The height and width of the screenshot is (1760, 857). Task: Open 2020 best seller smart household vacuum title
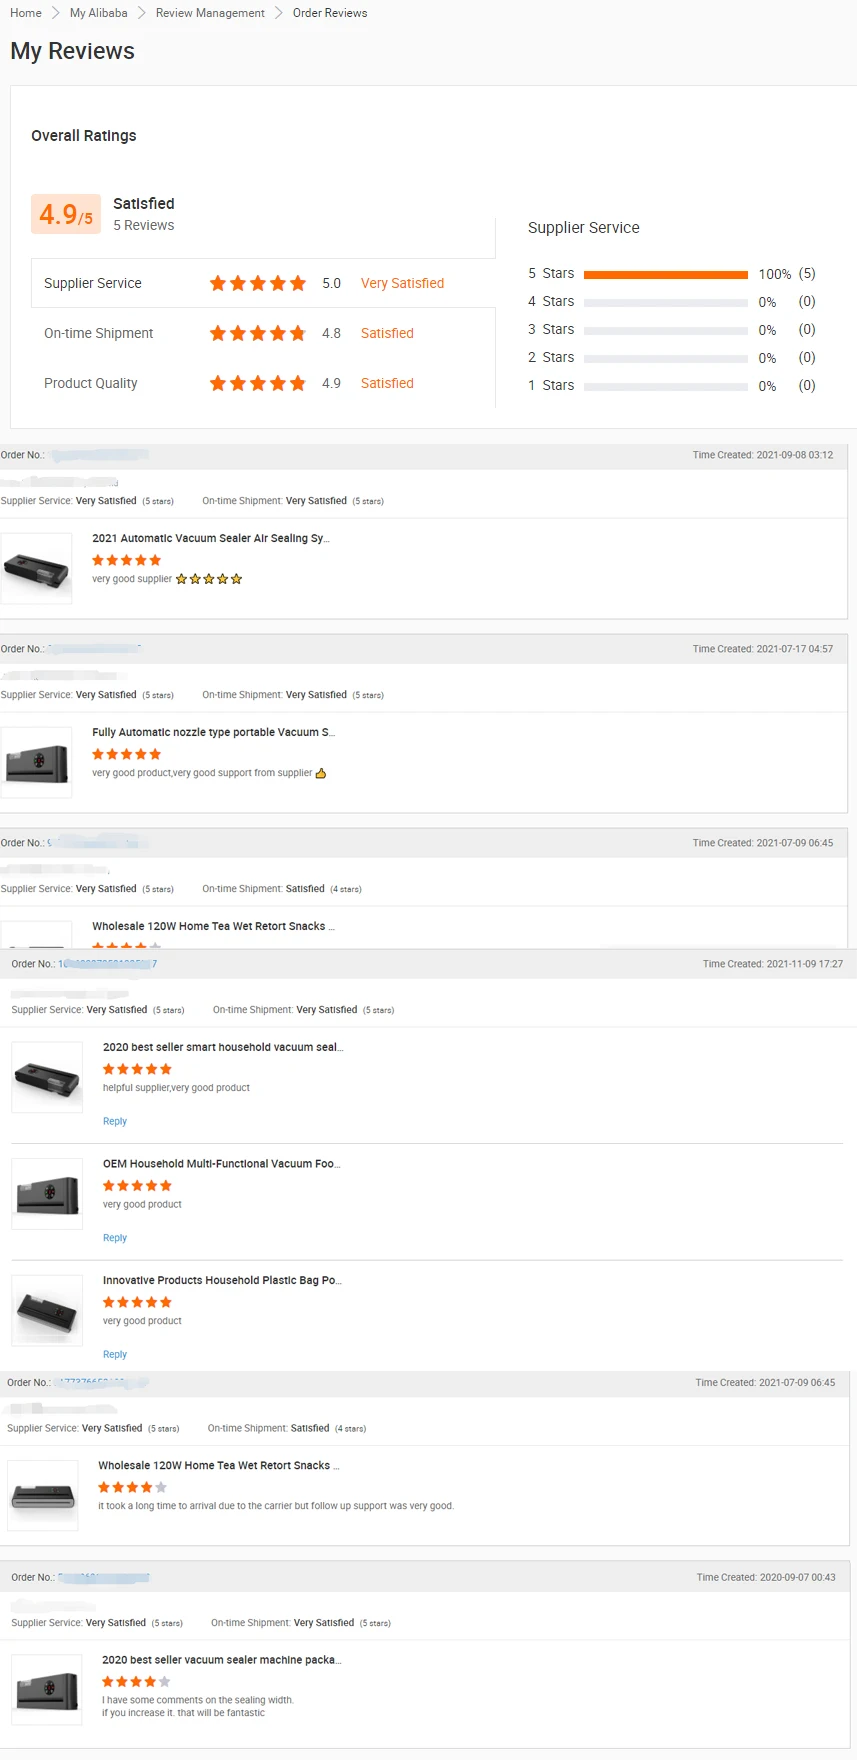pyautogui.click(x=222, y=1047)
